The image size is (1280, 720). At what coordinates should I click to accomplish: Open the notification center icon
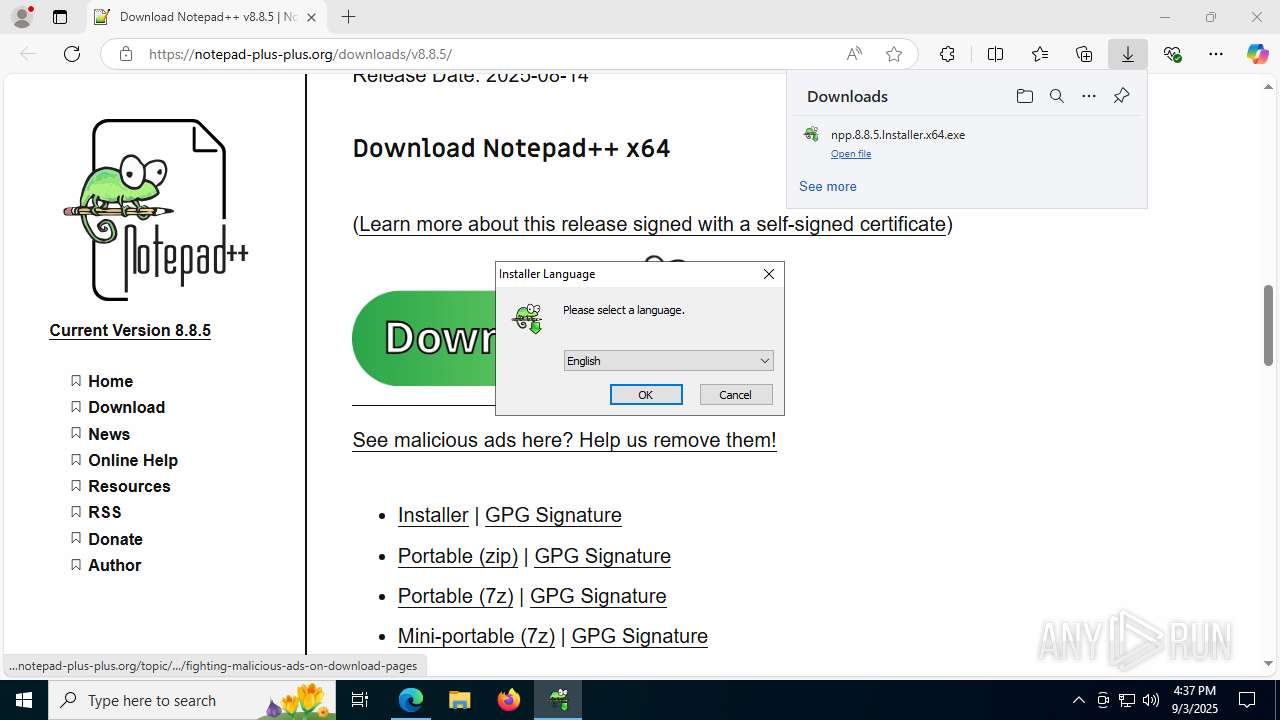click(1247, 700)
